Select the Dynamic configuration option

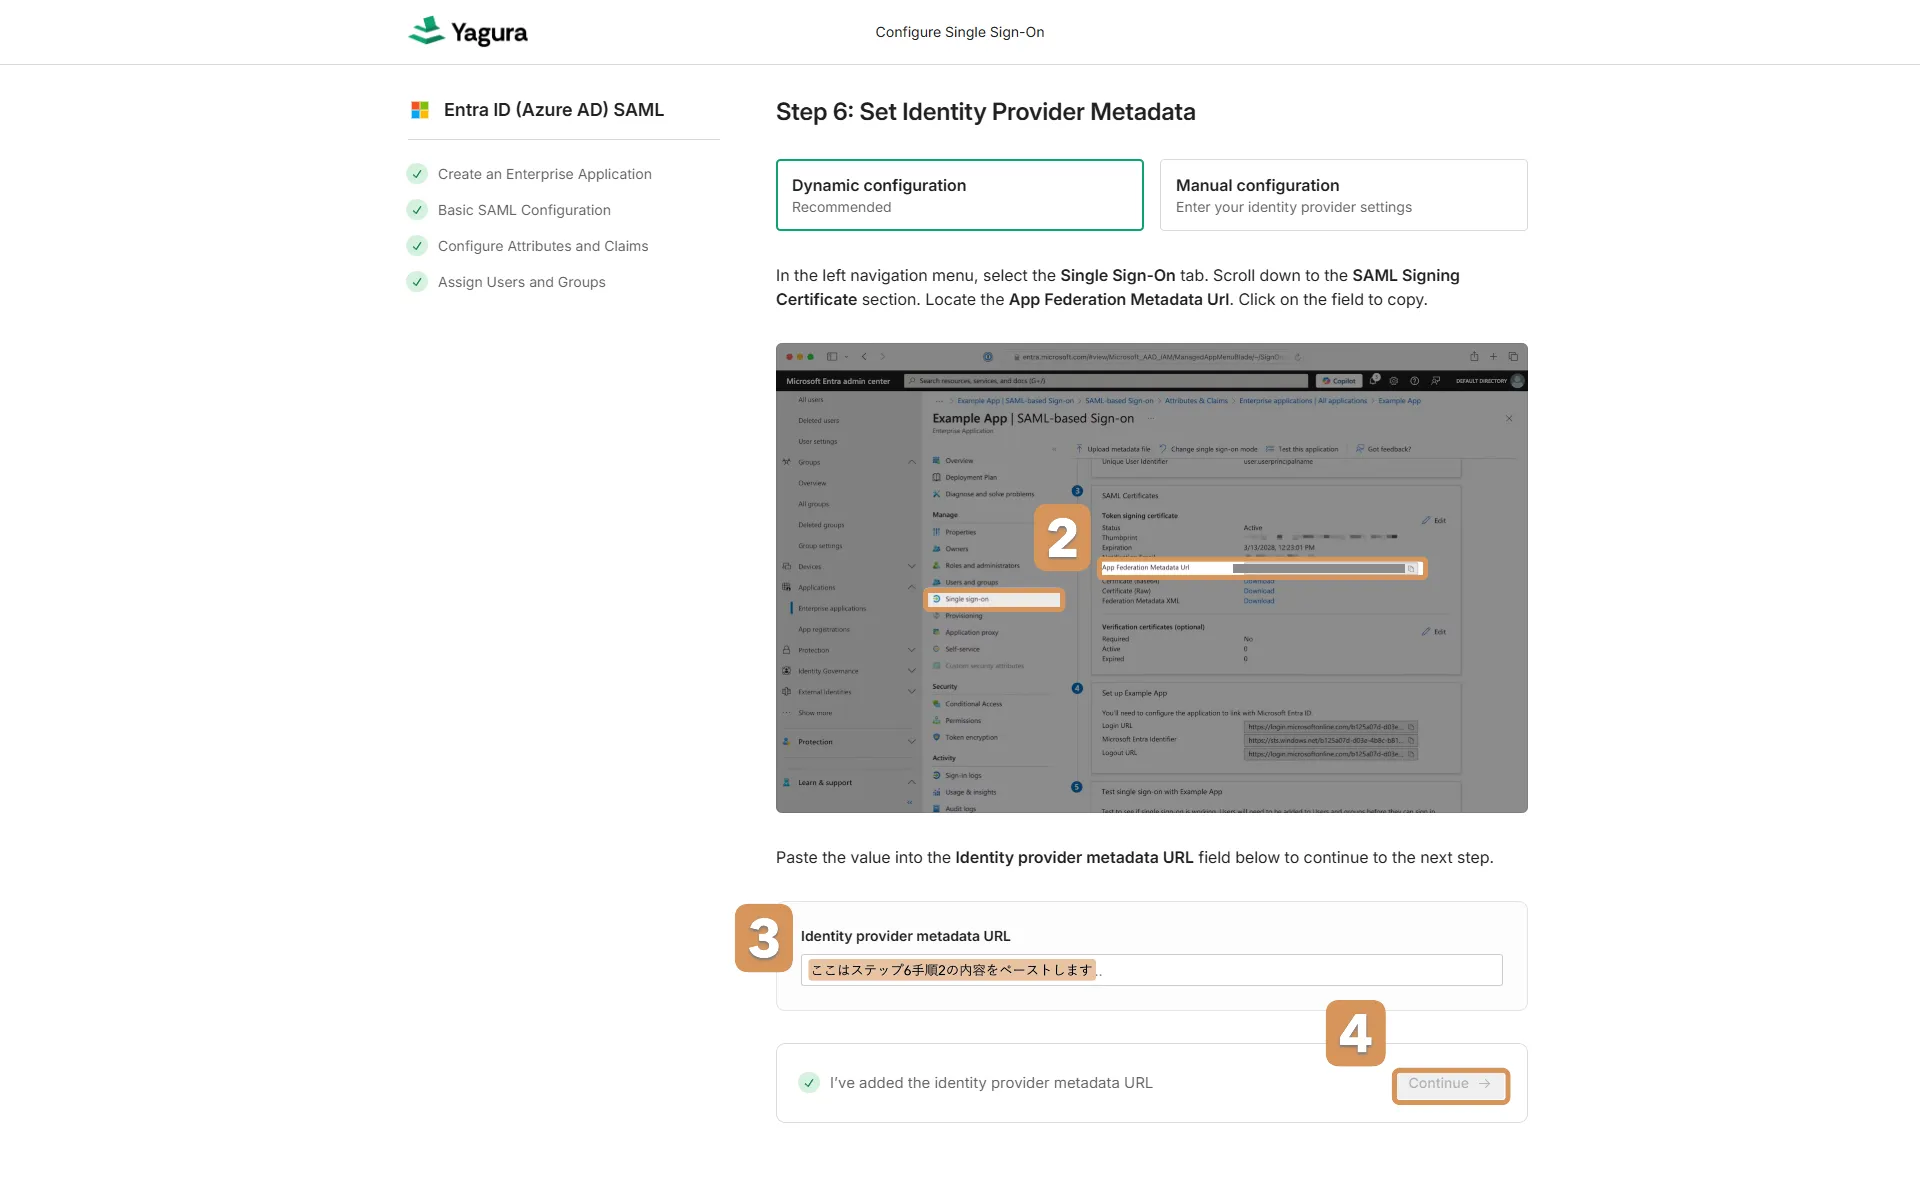(x=959, y=195)
